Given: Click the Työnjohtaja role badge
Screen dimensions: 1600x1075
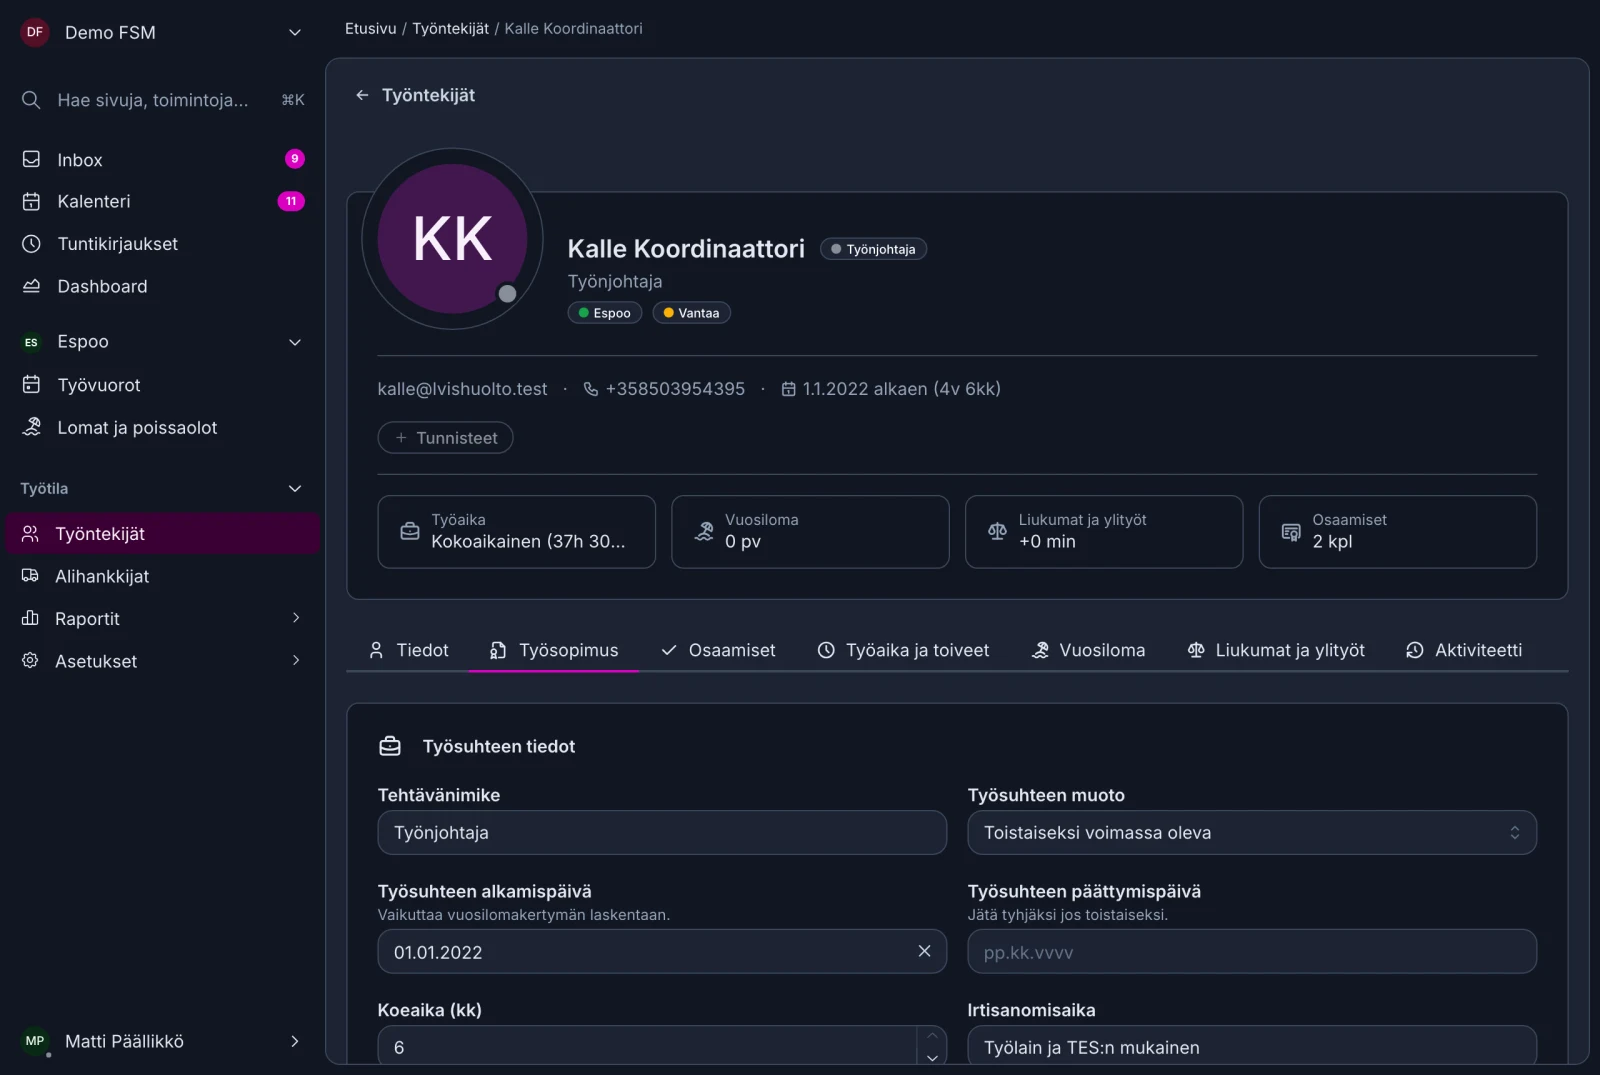Looking at the screenshot, I should pyautogui.click(x=873, y=249).
